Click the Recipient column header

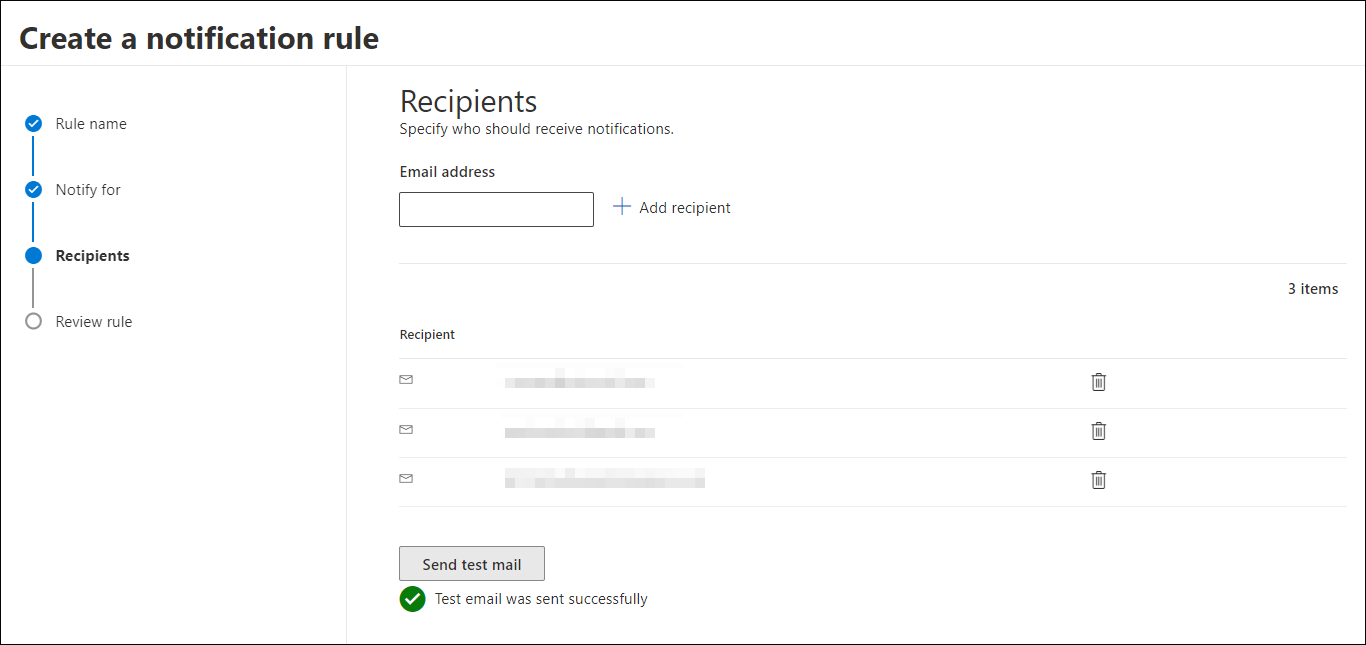tap(427, 335)
